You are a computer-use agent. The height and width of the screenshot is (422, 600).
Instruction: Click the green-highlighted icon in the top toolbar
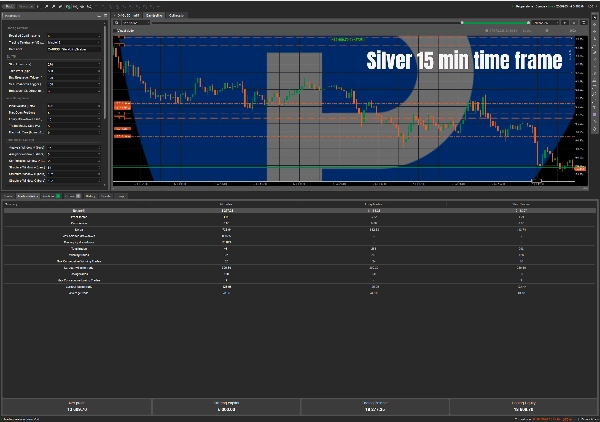pyautogui.click(x=68, y=7)
